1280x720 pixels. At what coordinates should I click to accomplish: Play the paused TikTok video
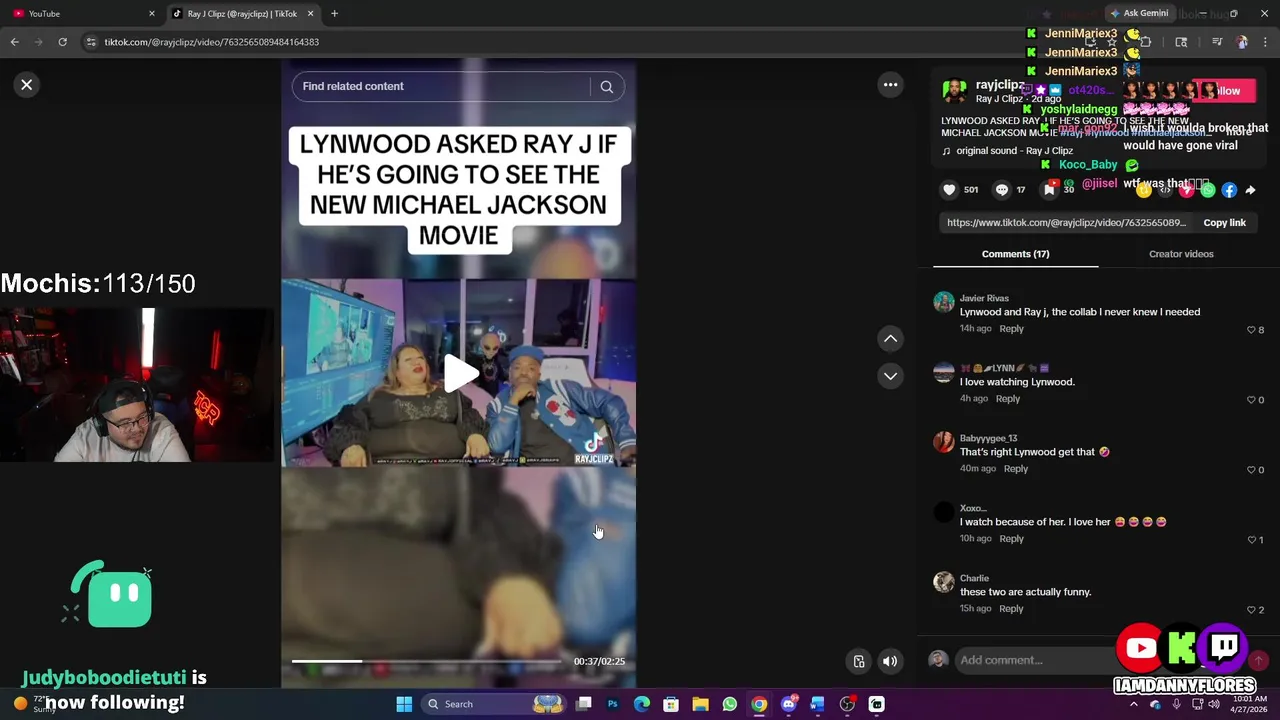point(459,373)
